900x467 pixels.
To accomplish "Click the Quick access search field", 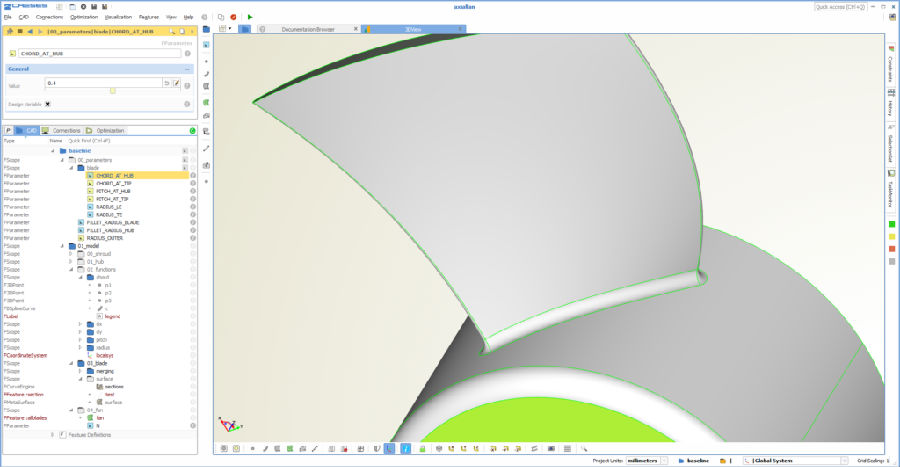I will pyautogui.click(x=840, y=7).
